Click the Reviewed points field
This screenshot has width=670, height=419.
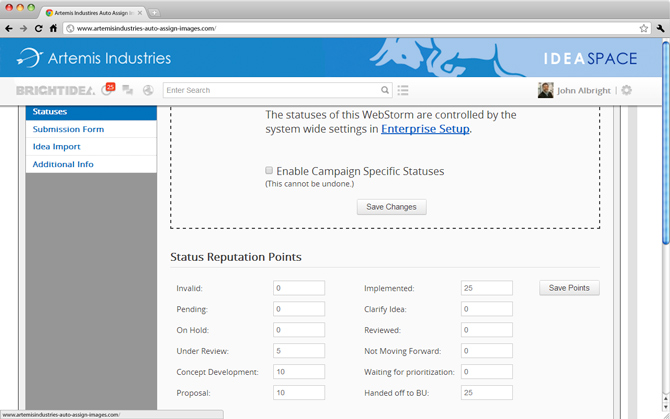click(487, 330)
